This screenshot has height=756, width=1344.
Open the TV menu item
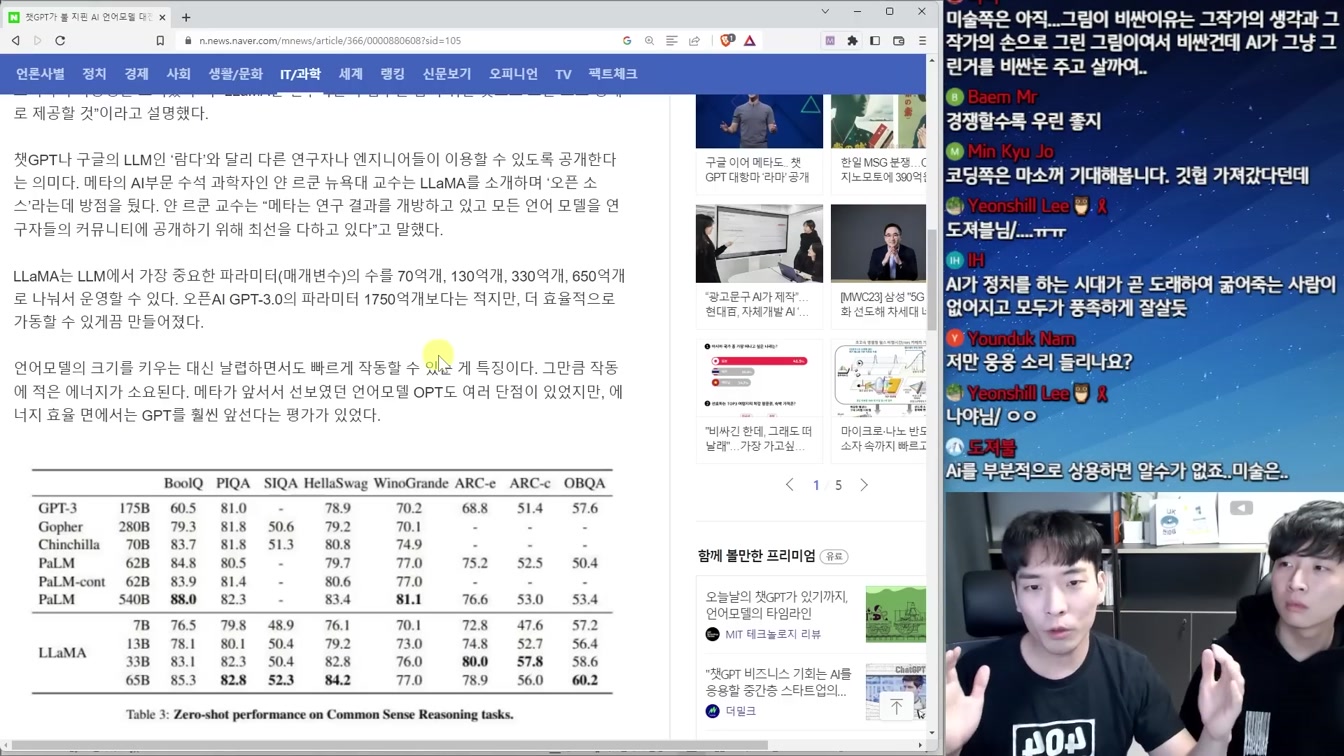click(563, 74)
